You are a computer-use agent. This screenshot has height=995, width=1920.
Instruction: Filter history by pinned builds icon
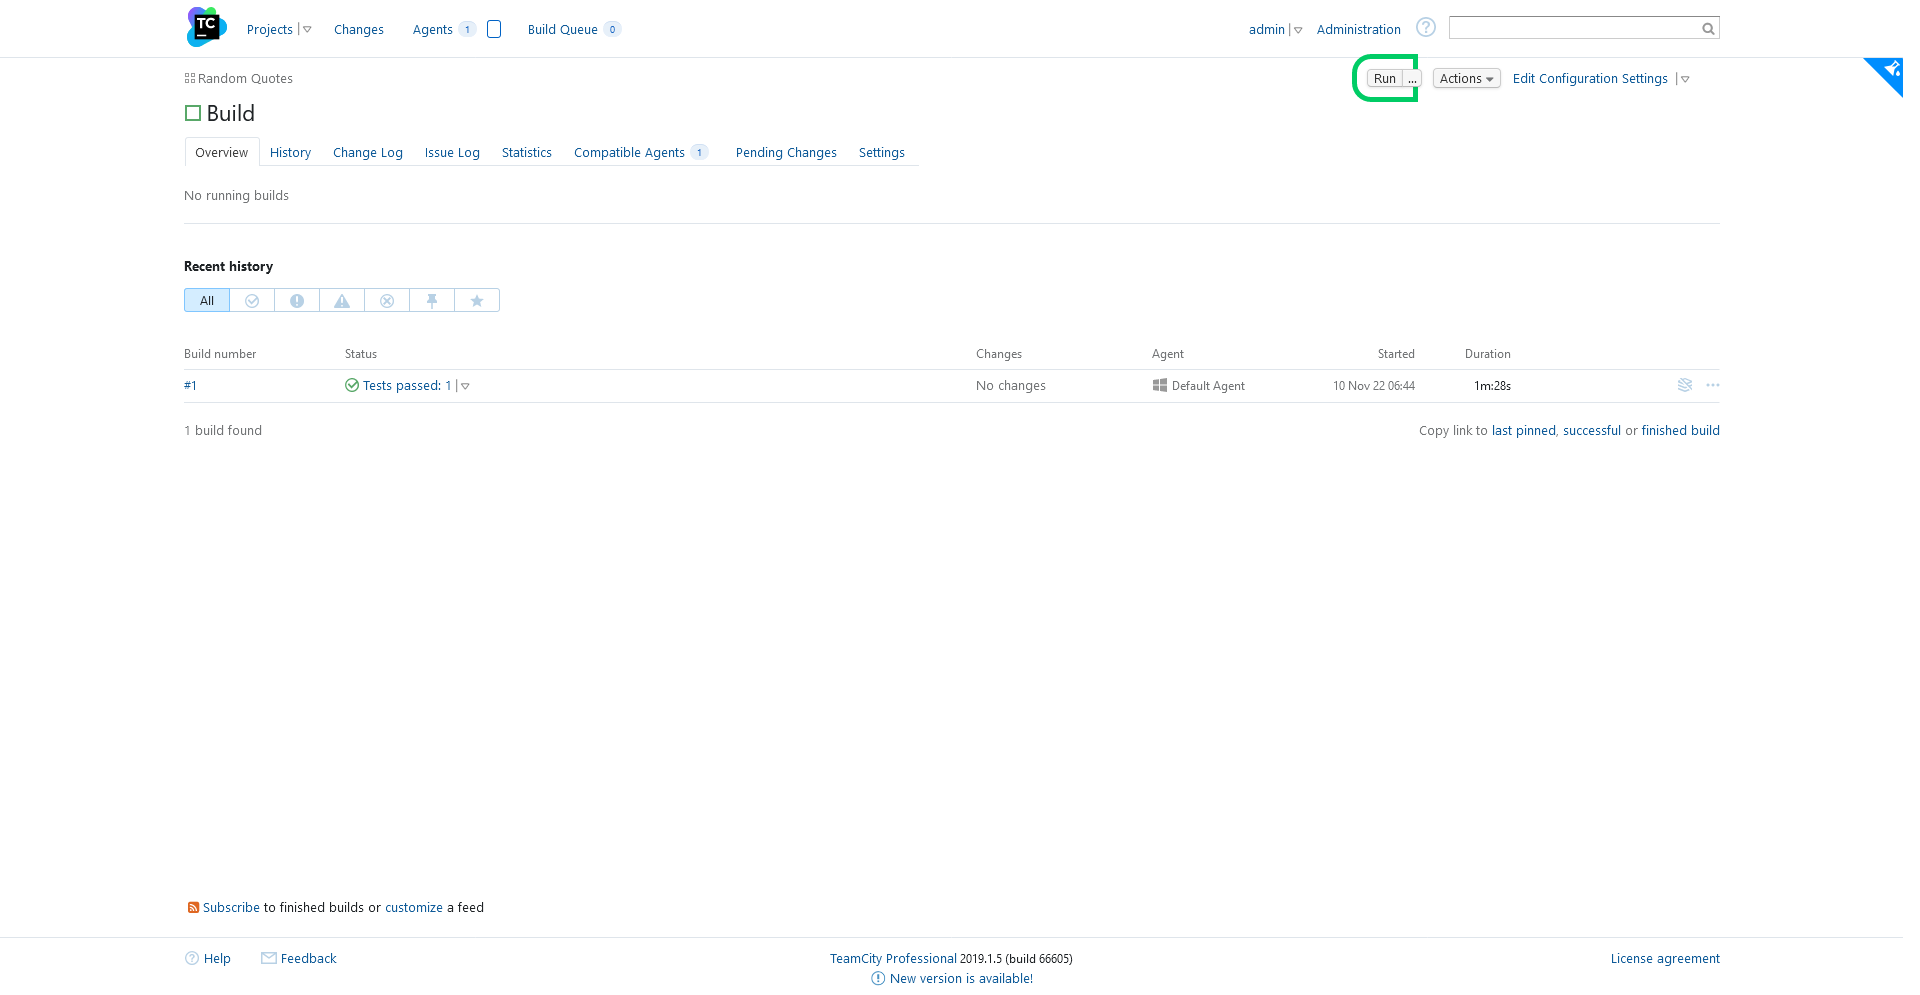pos(432,300)
